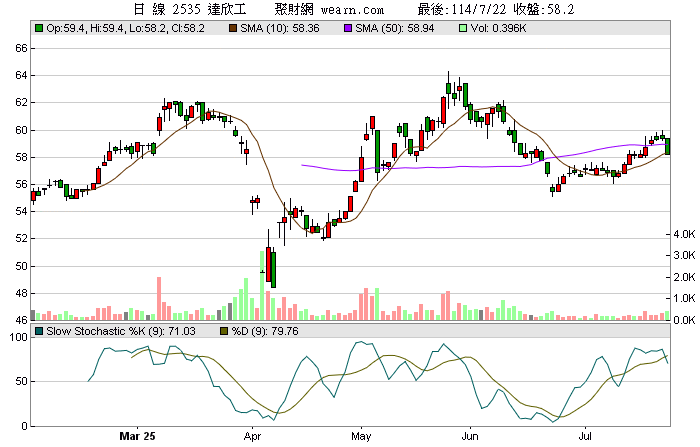Click the purple SMA (50) legend swatch
Screen dimensions: 700x447
coord(348,29)
